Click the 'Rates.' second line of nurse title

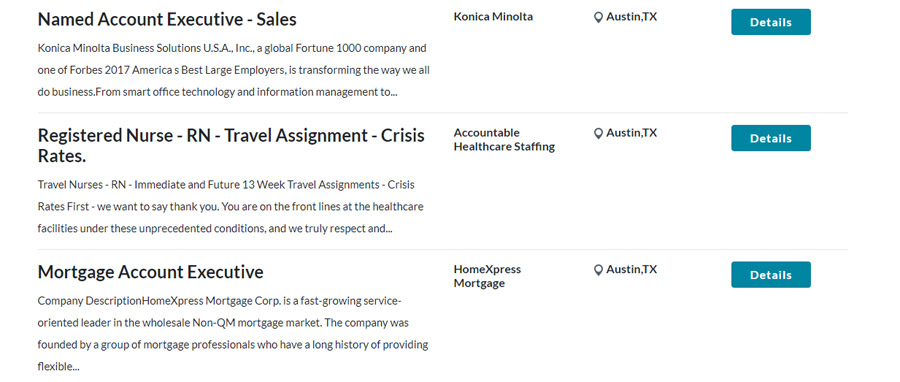point(61,157)
